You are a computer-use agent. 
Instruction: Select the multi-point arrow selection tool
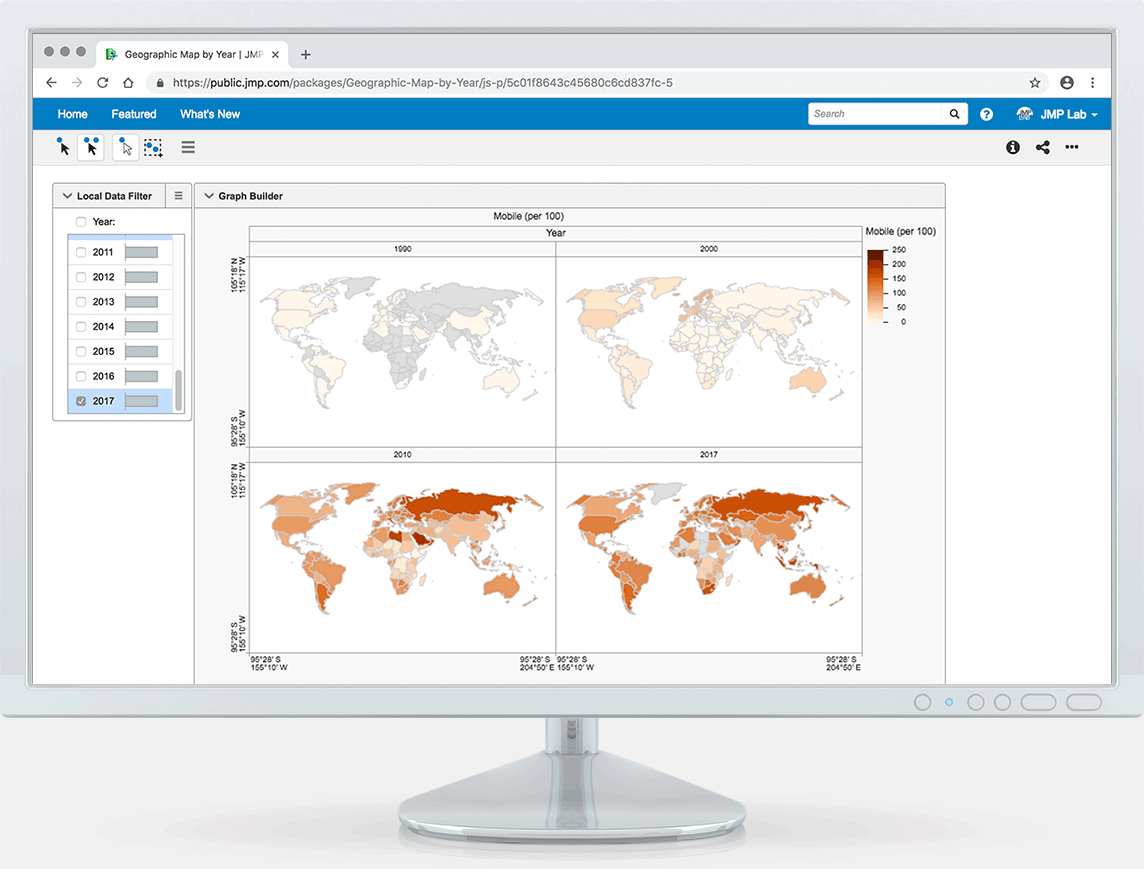[x=91, y=147]
